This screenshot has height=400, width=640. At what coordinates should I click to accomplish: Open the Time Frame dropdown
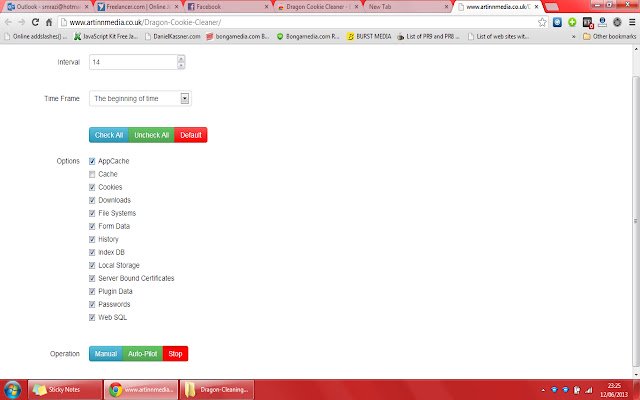coord(140,98)
